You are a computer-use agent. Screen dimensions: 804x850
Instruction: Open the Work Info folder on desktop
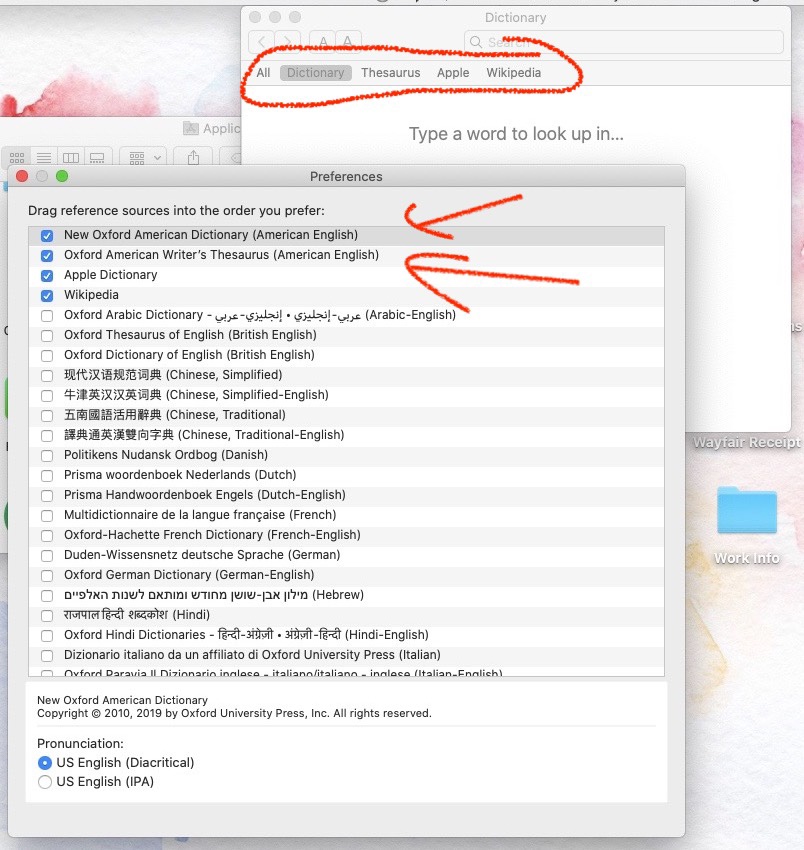(747, 511)
